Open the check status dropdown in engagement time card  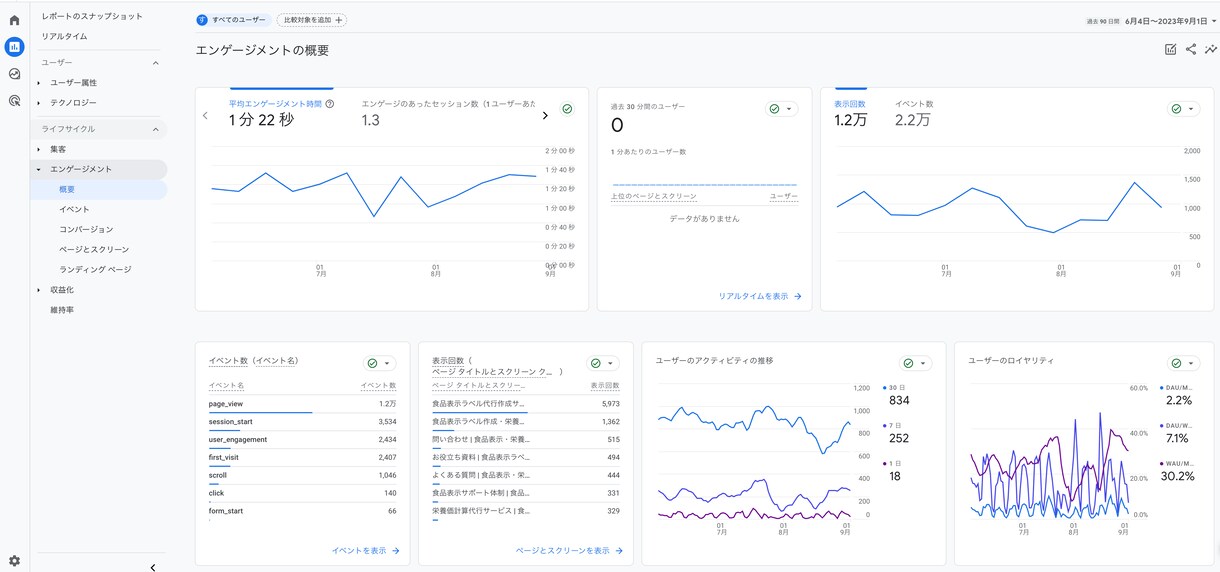(567, 109)
